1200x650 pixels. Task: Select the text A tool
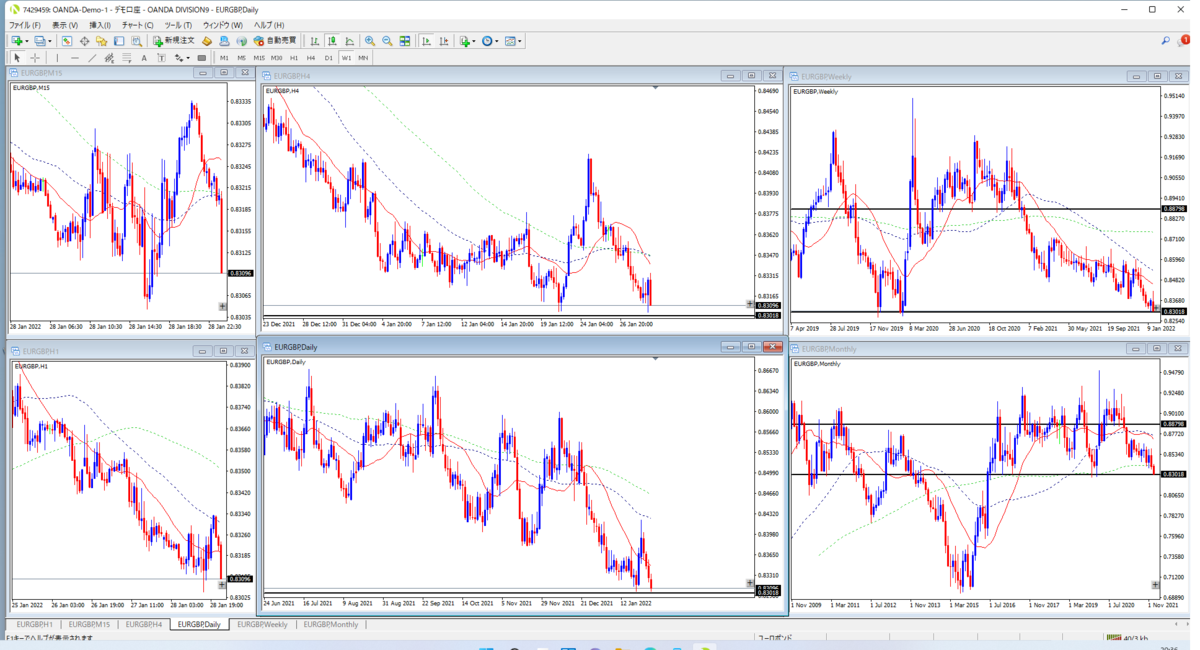144,58
